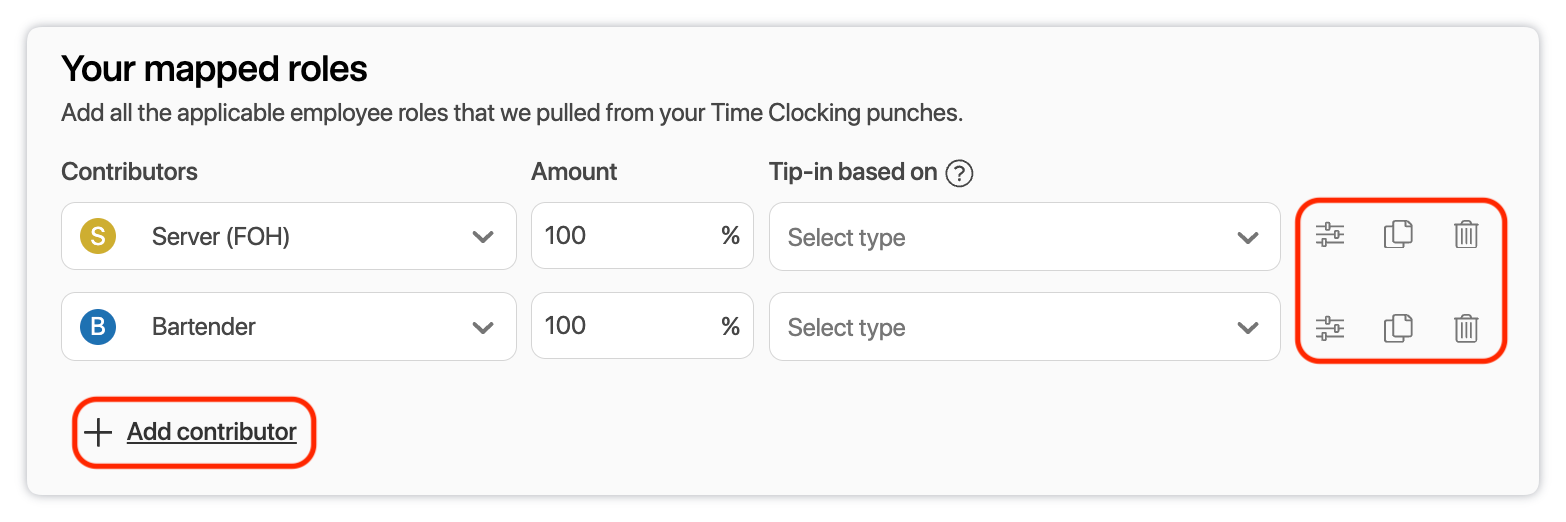Click the yellow S avatar for Server
The image size is (1566, 522).
pos(97,236)
